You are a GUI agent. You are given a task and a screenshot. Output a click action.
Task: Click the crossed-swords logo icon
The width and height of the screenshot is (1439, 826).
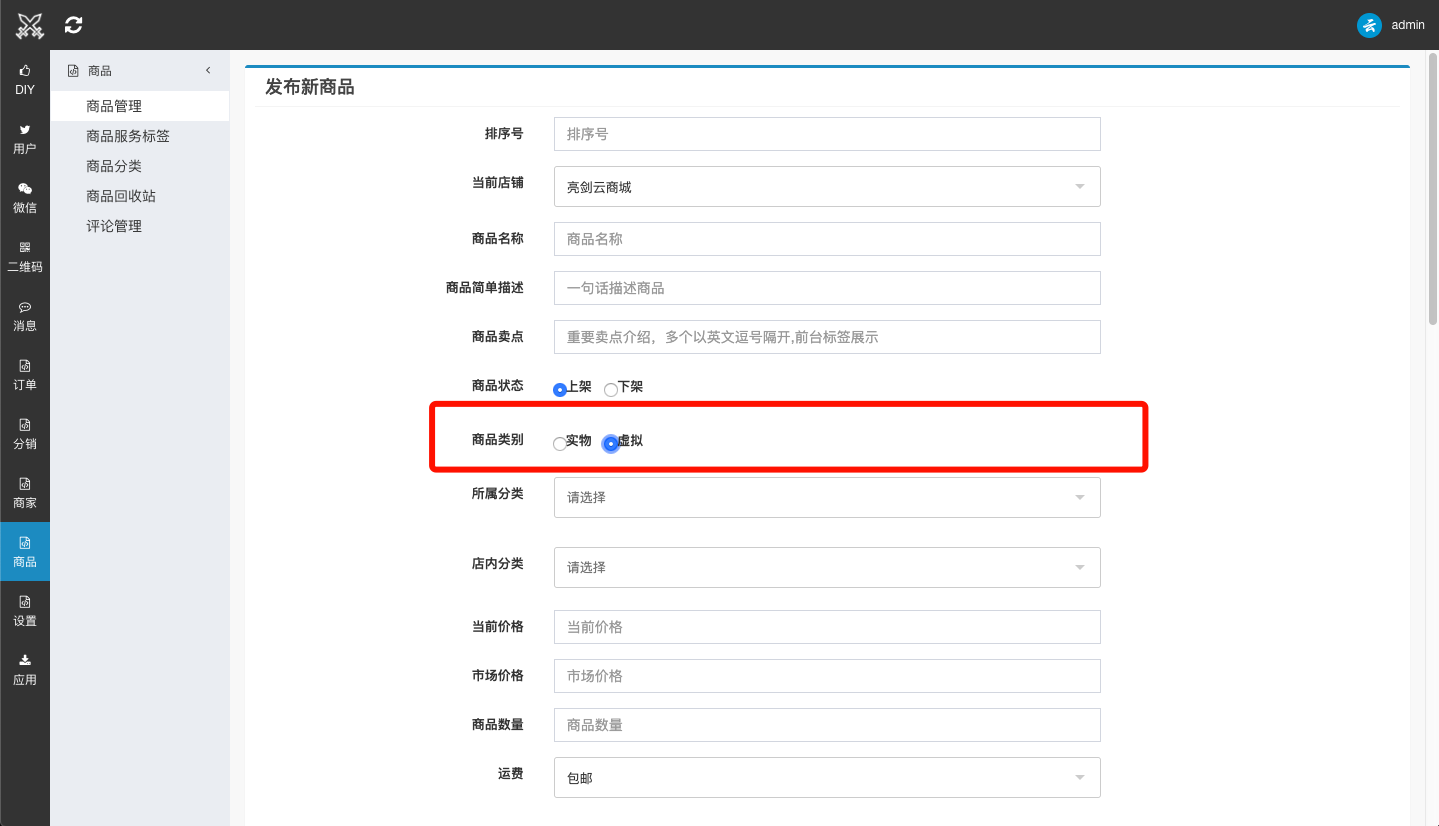31,25
